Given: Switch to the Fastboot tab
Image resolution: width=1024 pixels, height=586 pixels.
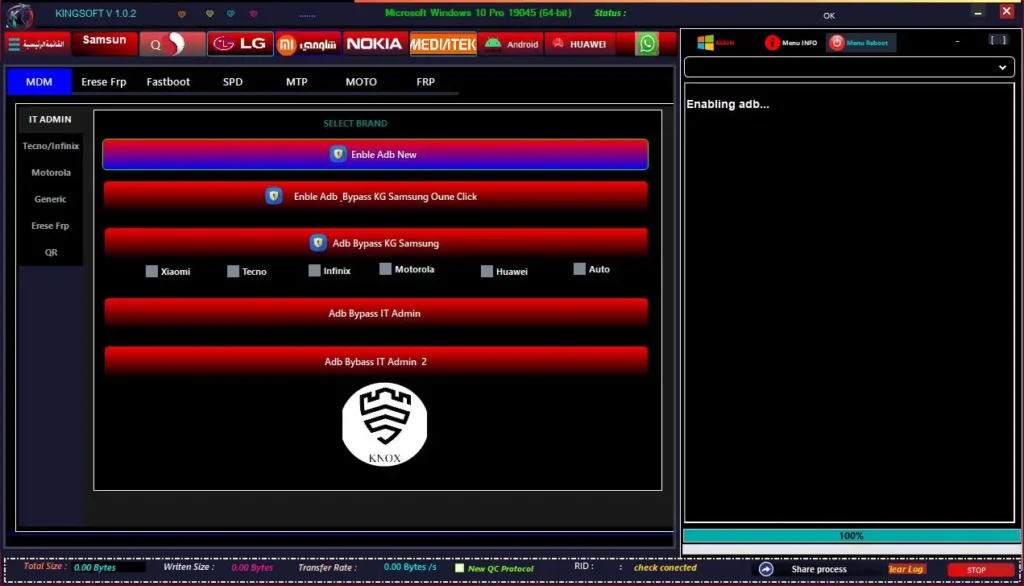Looking at the screenshot, I should point(168,82).
